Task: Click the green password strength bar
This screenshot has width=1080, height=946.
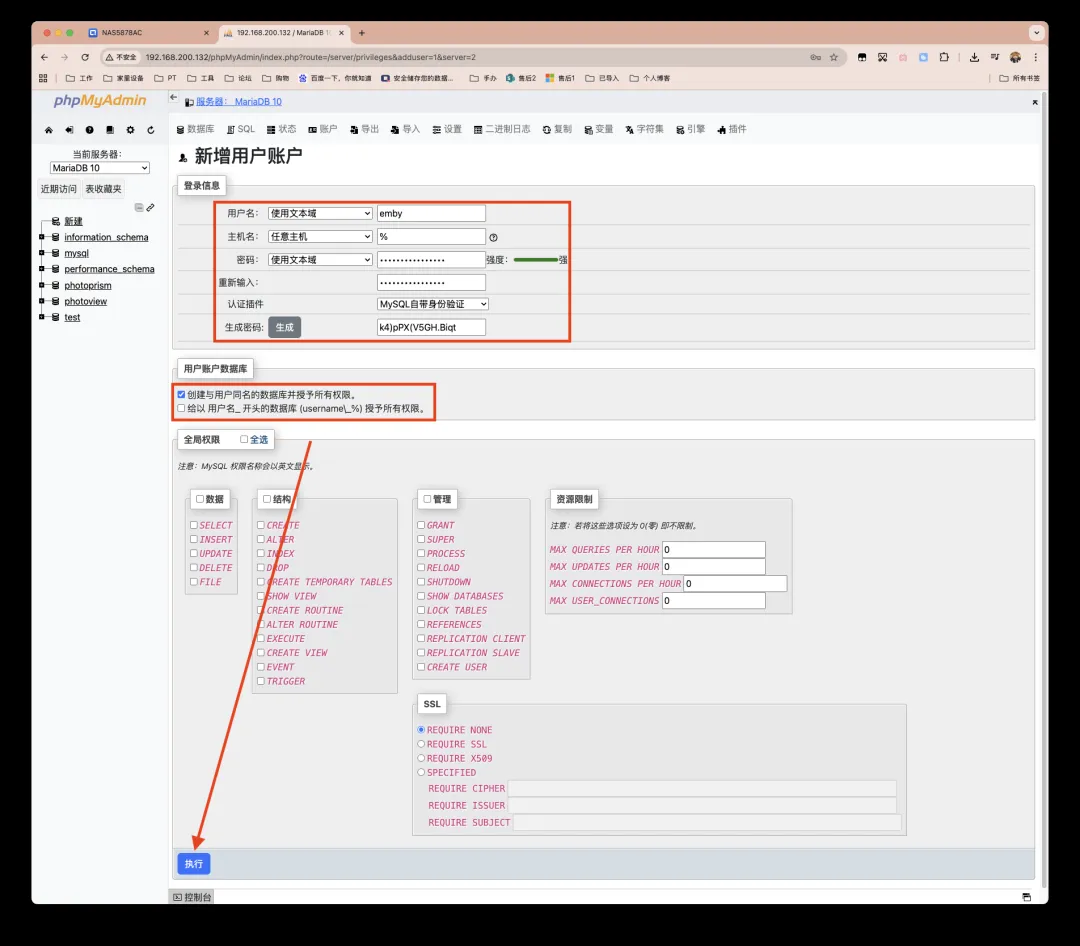Action: click(535, 260)
